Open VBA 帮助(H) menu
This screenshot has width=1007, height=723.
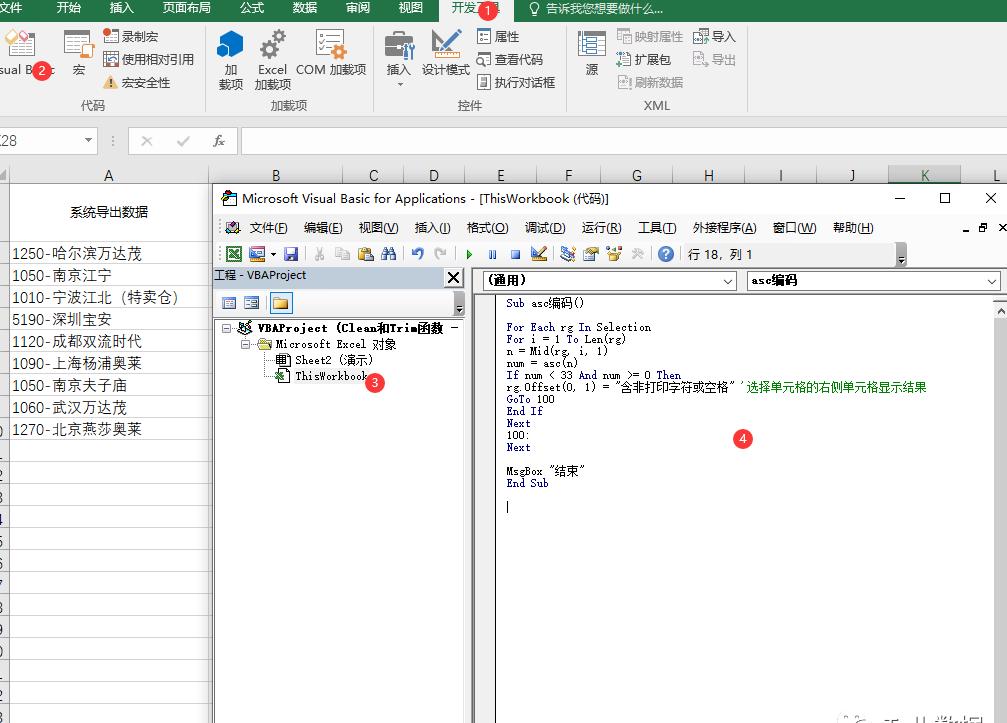(853, 228)
